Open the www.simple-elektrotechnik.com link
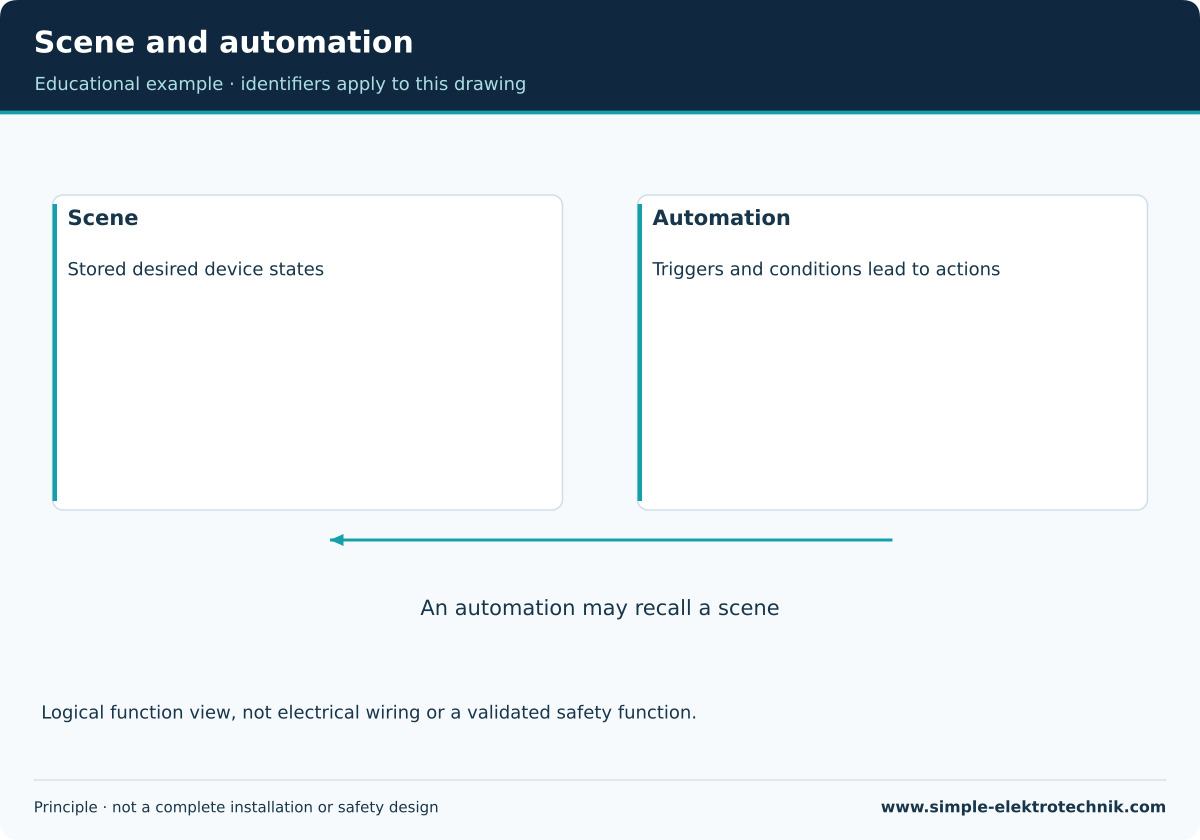Screen dimensions: 1200x840 [x=1023, y=807]
